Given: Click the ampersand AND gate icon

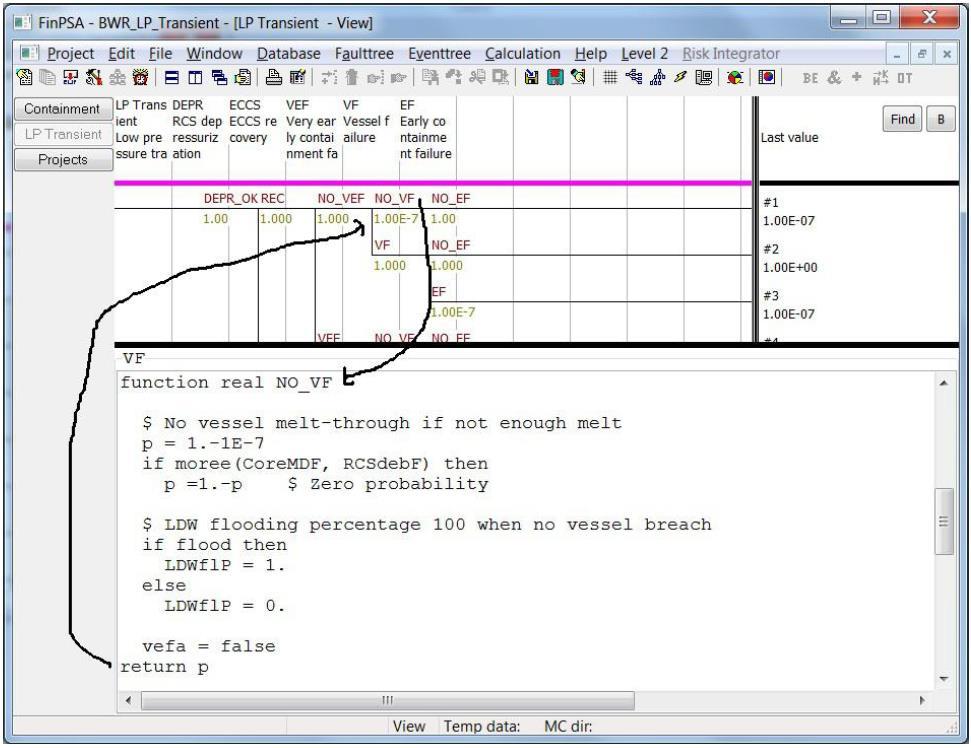Looking at the screenshot, I should coord(834,77).
